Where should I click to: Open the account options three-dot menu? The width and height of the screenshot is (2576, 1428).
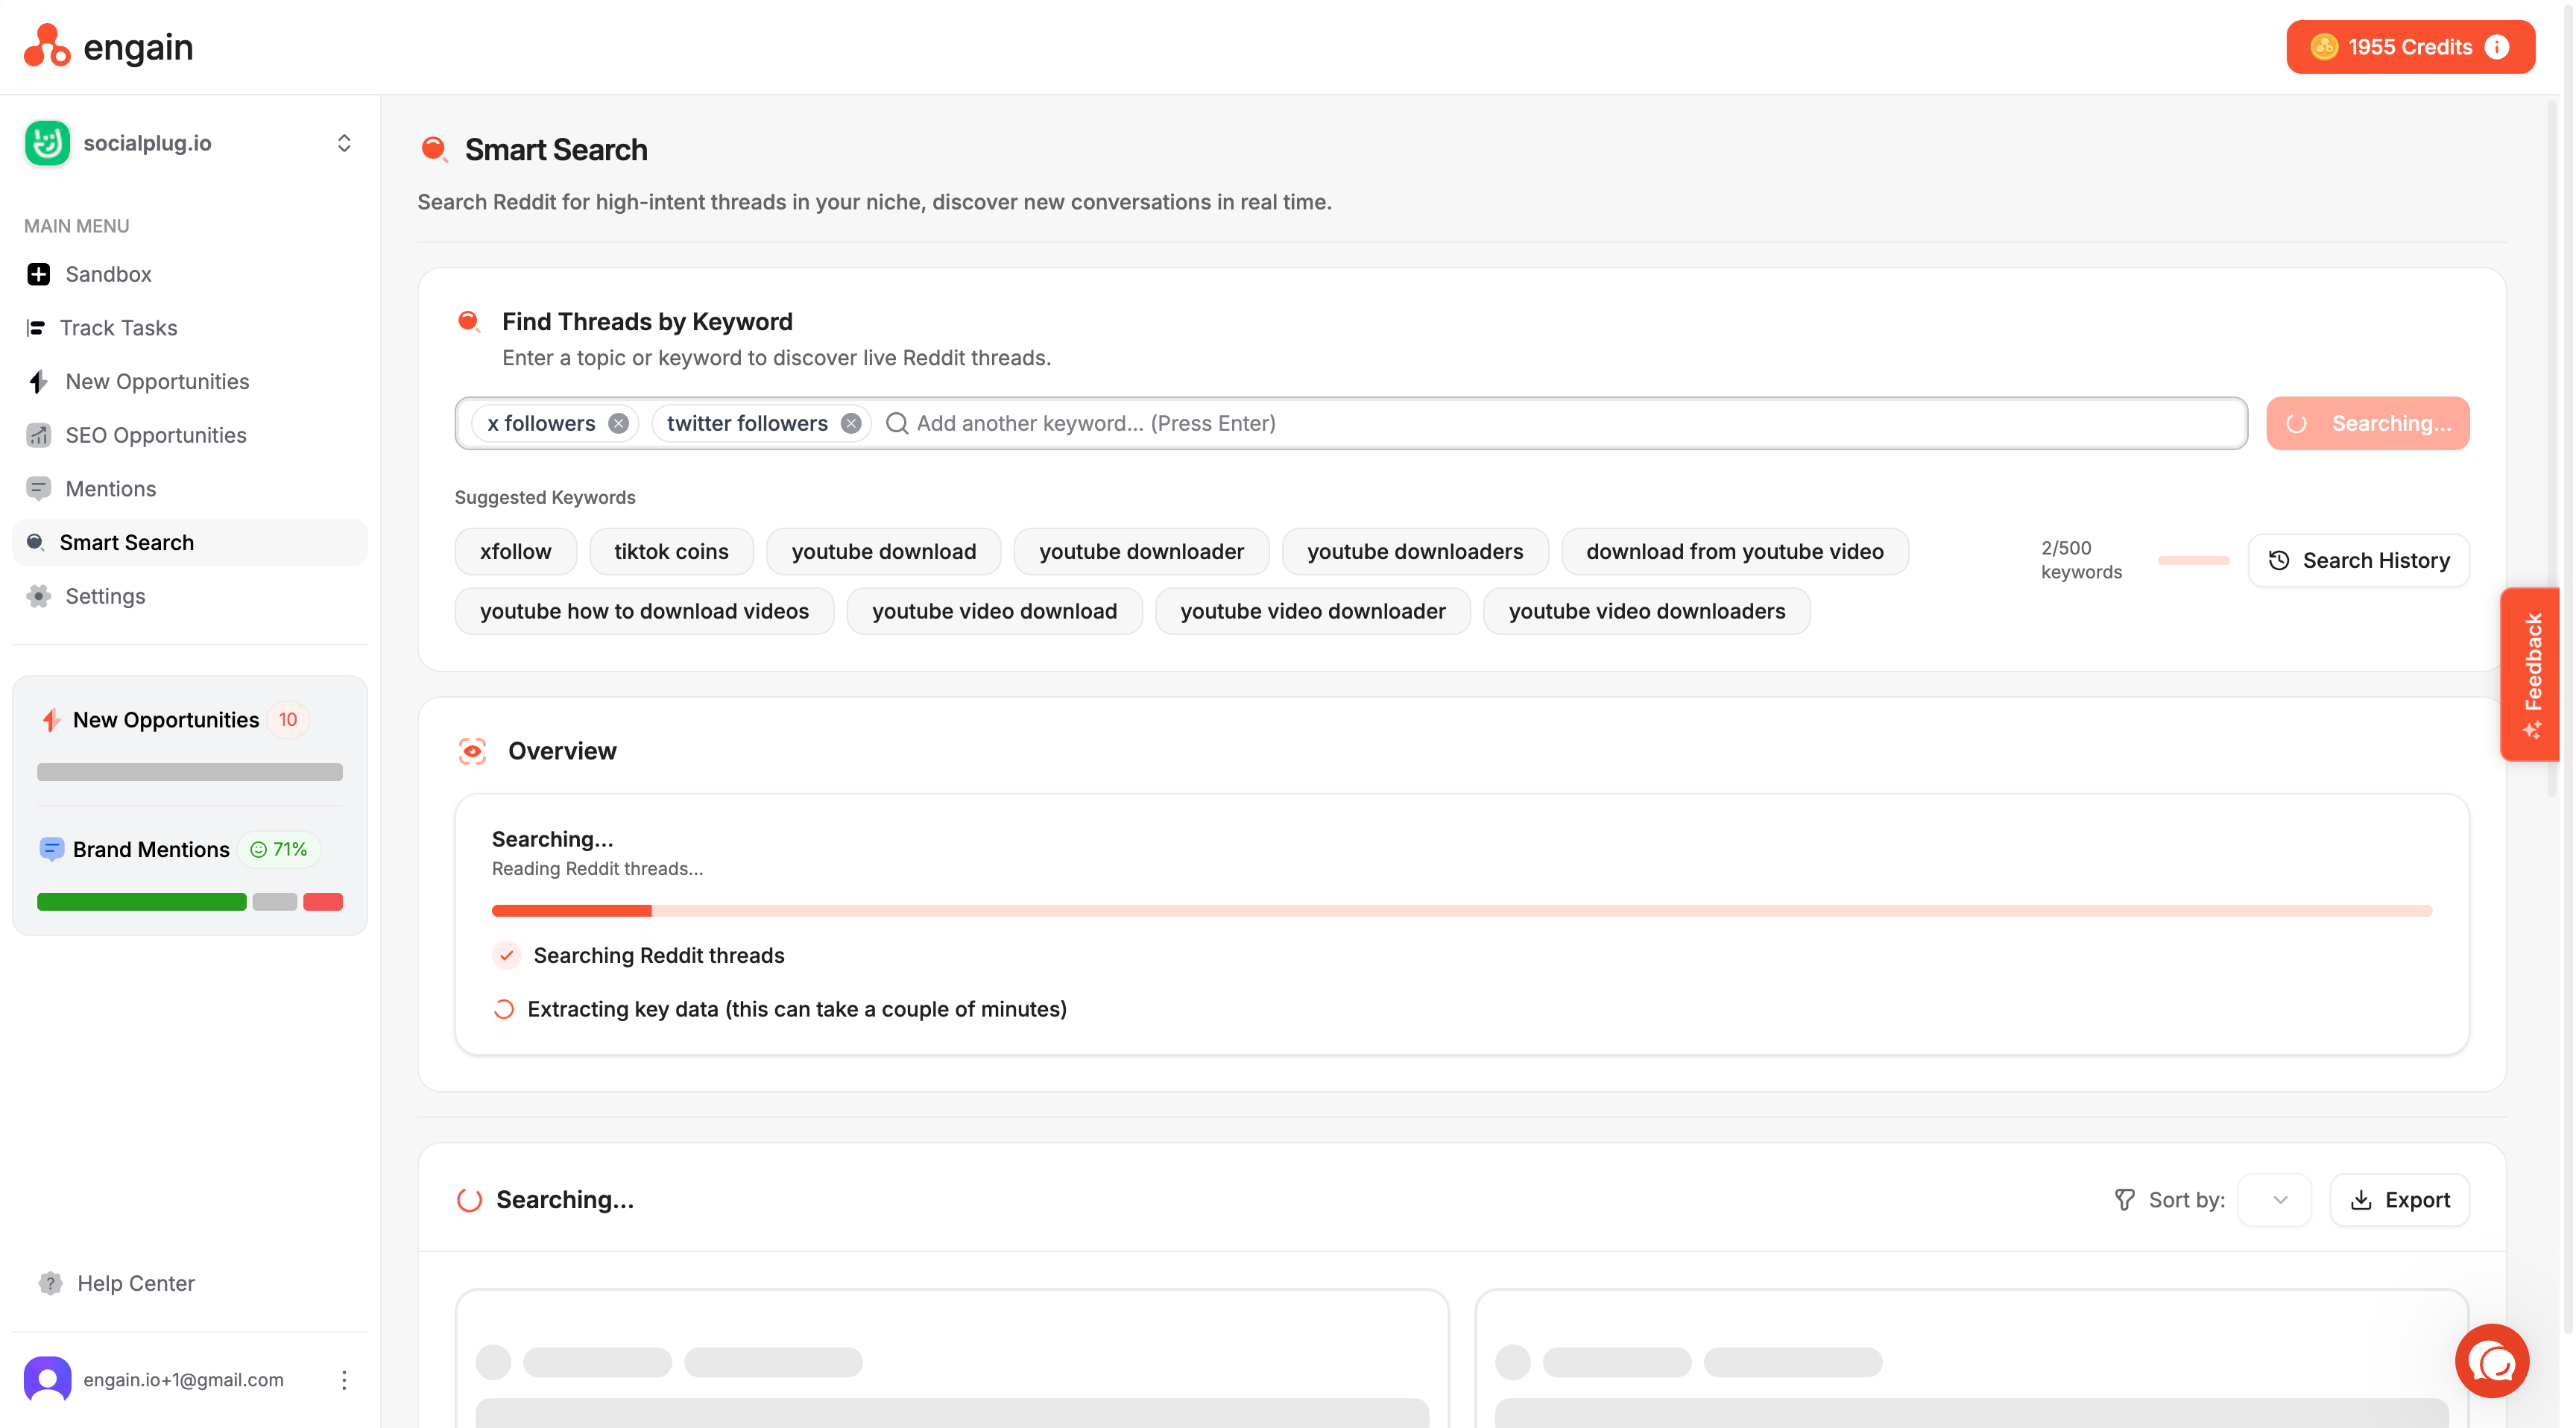(x=344, y=1380)
